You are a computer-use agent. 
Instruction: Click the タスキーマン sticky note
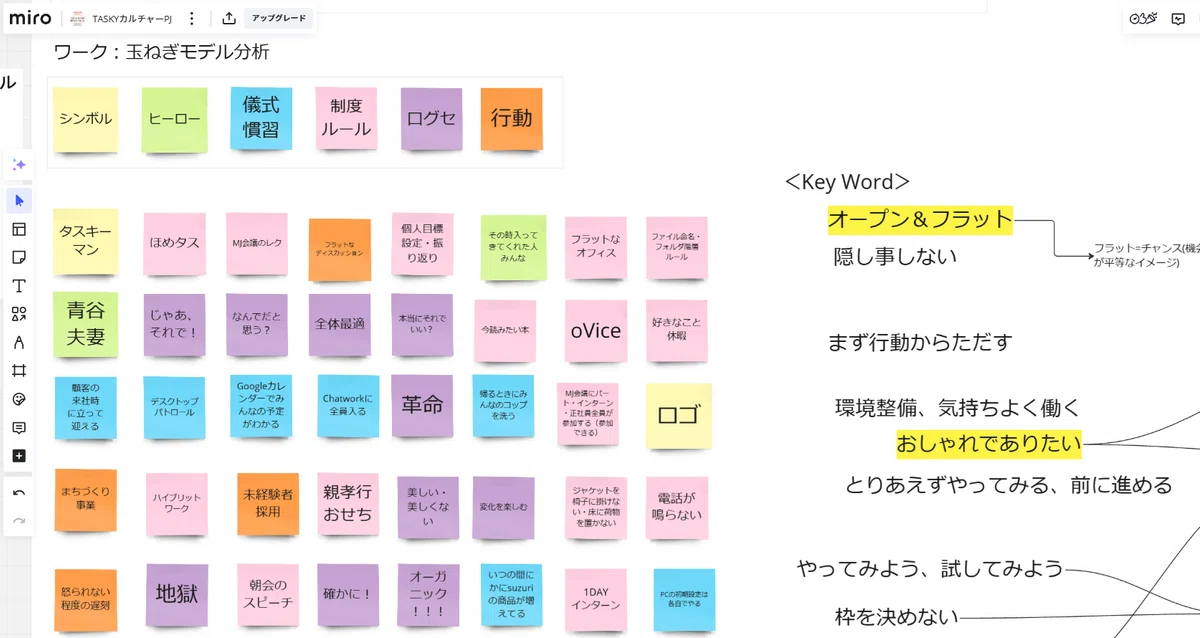point(86,242)
